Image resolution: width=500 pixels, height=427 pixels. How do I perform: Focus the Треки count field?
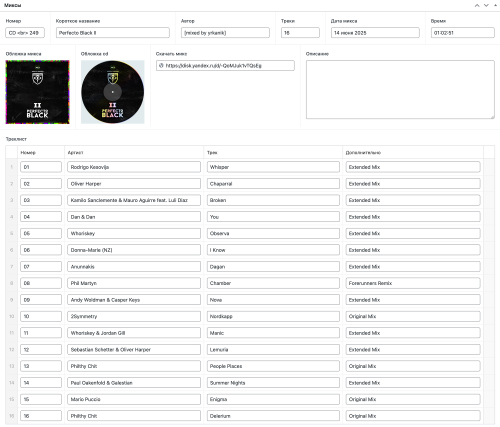[x=300, y=33]
